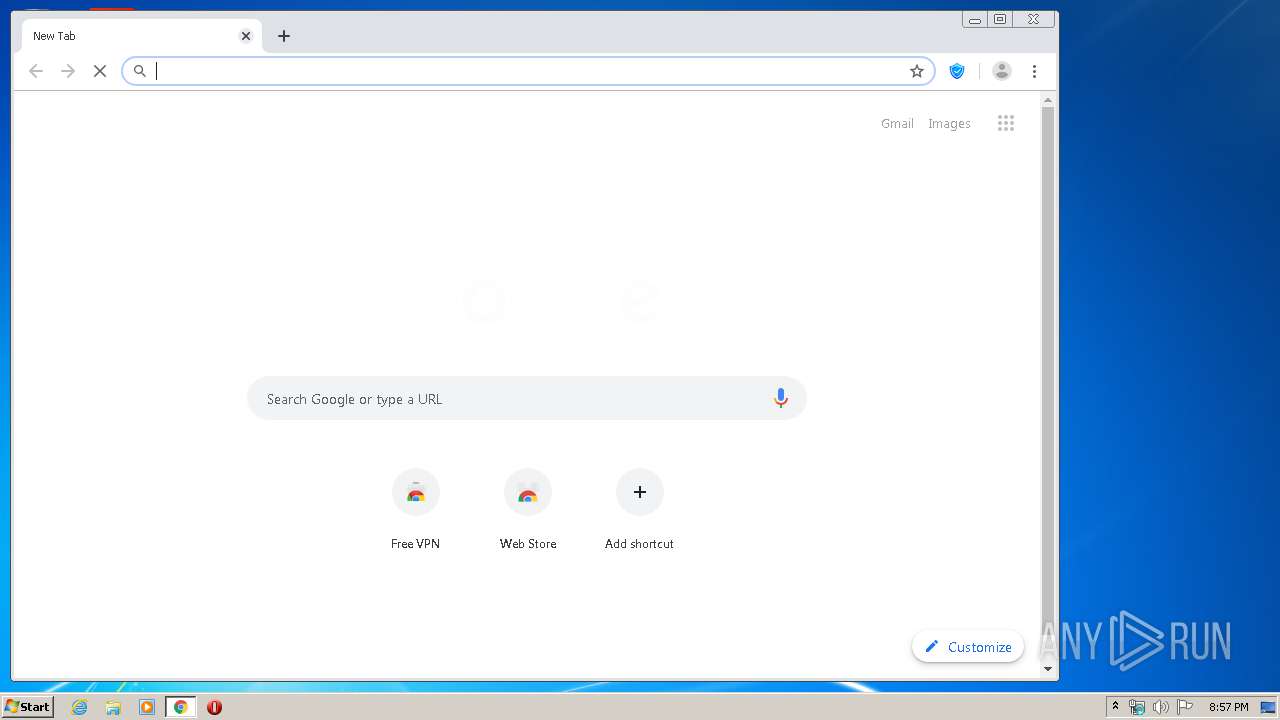Open the Free VPN shortcut
Viewport: 1280px width, 720px height.
click(x=416, y=510)
